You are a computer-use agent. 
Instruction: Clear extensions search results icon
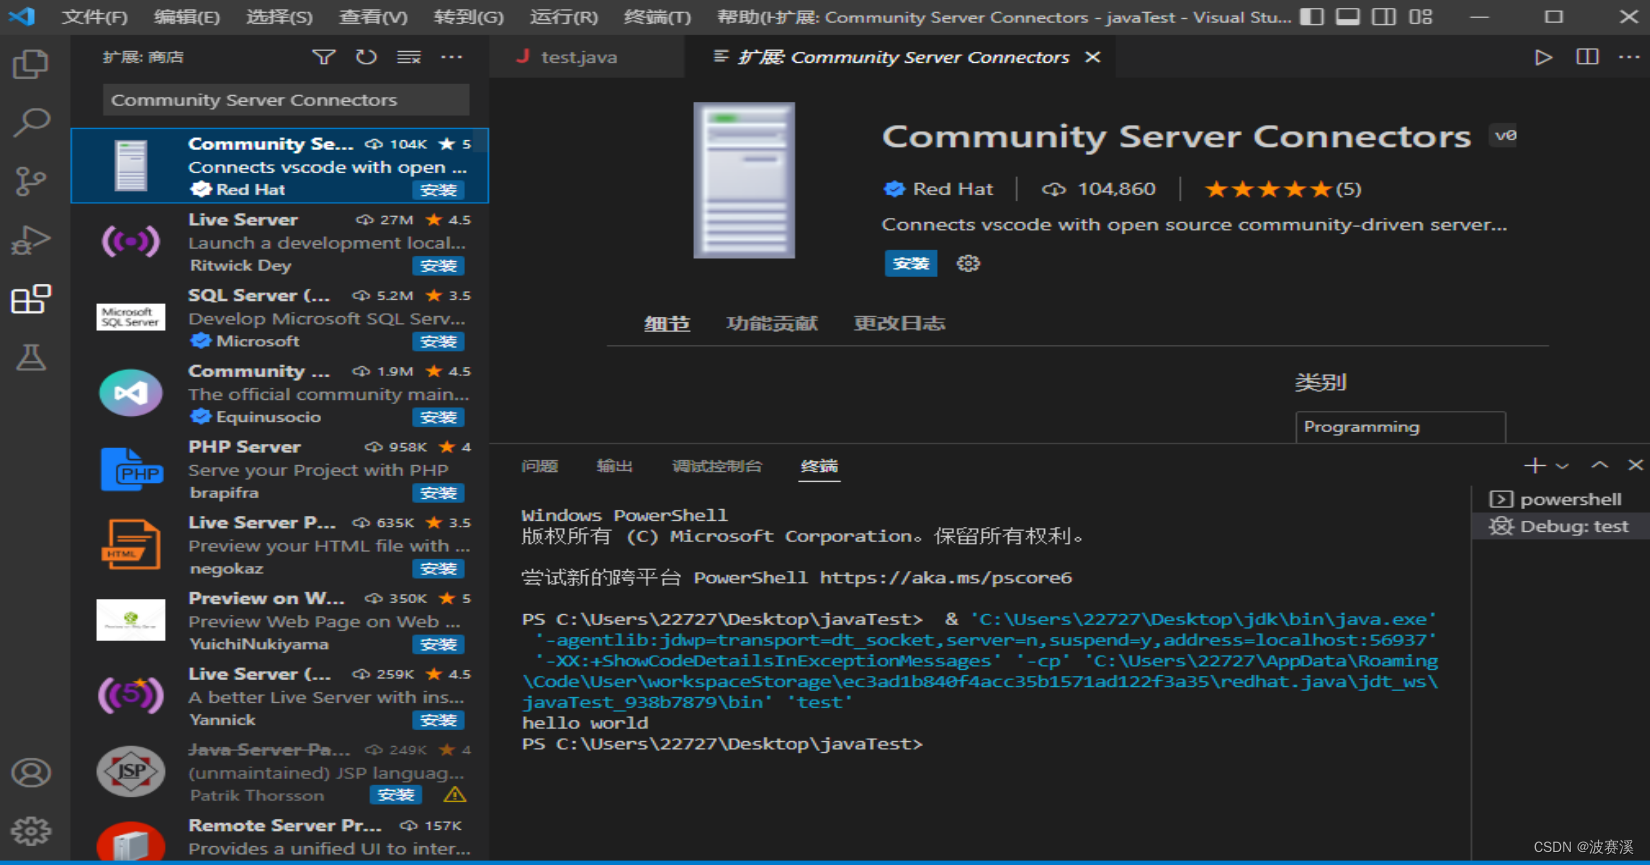[x=409, y=57]
